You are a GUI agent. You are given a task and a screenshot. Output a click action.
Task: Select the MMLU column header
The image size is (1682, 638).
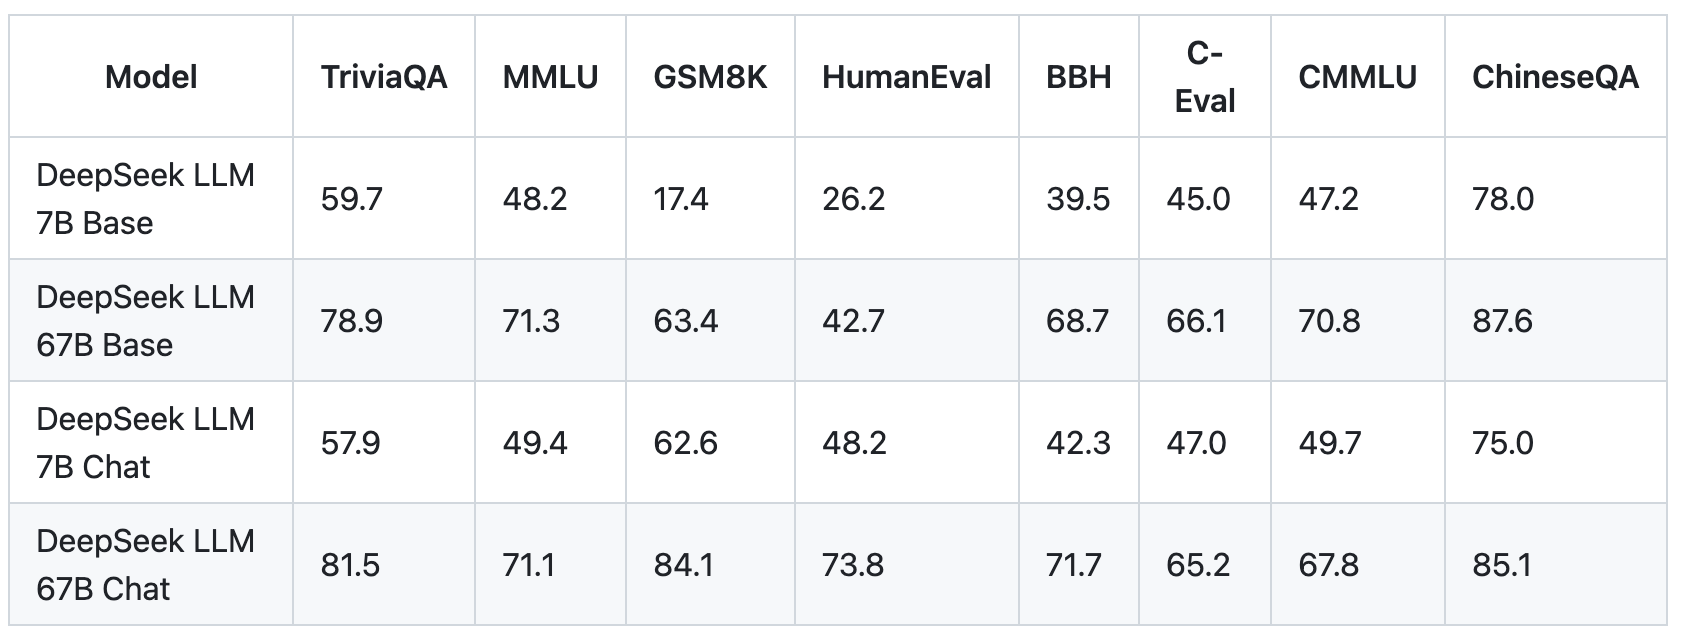coord(550,77)
